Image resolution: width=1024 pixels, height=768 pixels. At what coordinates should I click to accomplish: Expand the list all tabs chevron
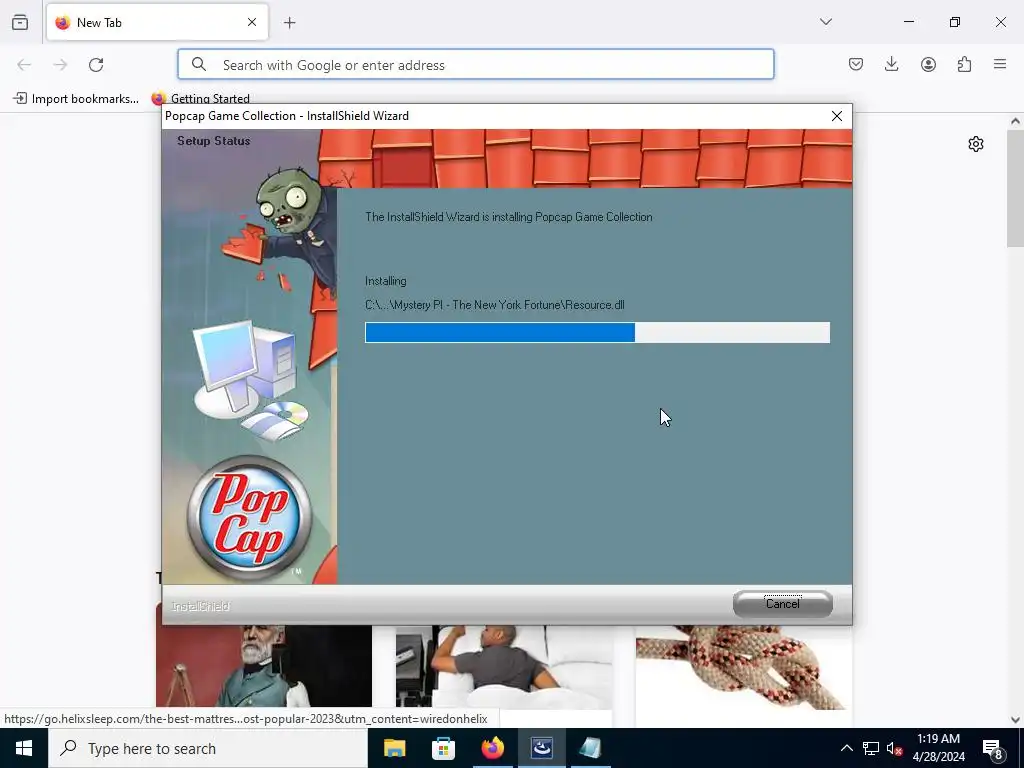point(825,22)
